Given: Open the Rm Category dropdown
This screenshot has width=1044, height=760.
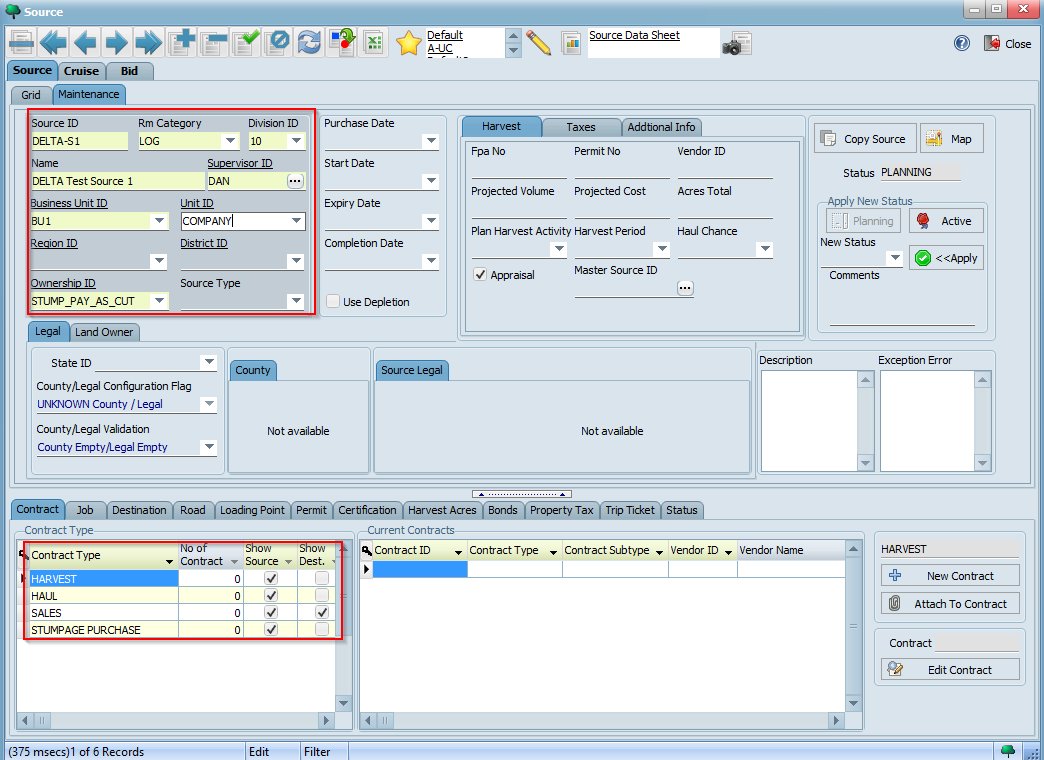Looking at the screenshot, I should coord(230,141).
